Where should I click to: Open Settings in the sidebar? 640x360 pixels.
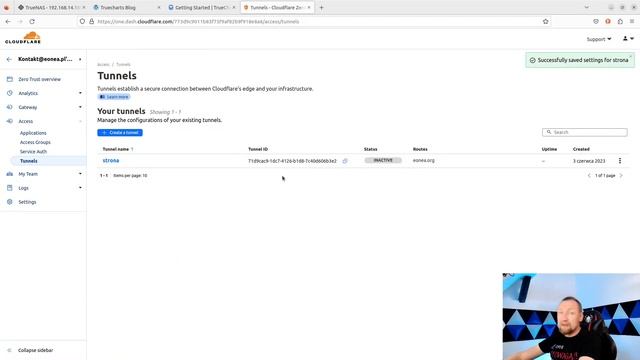(x=27, y=202)
